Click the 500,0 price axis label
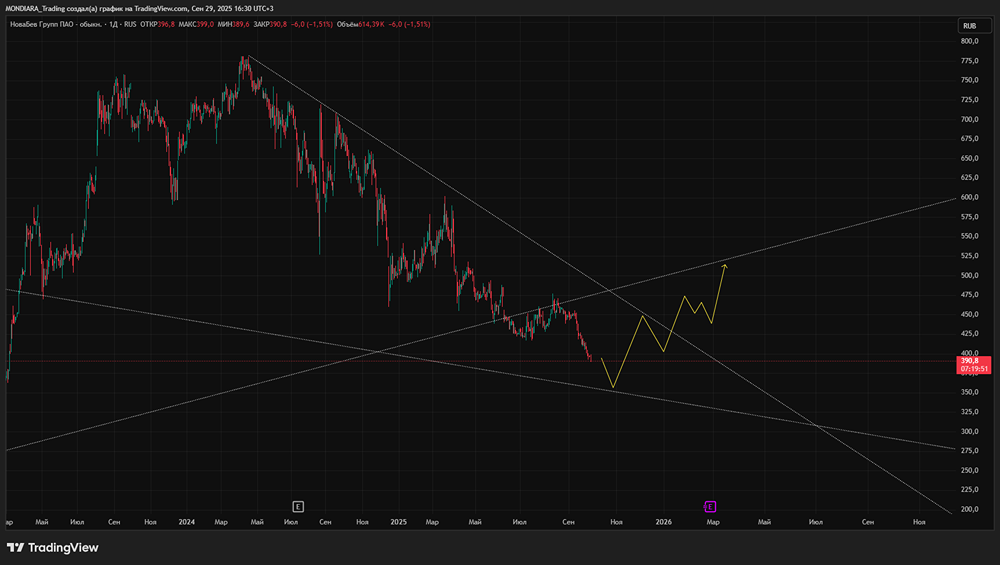 point(969,275)
